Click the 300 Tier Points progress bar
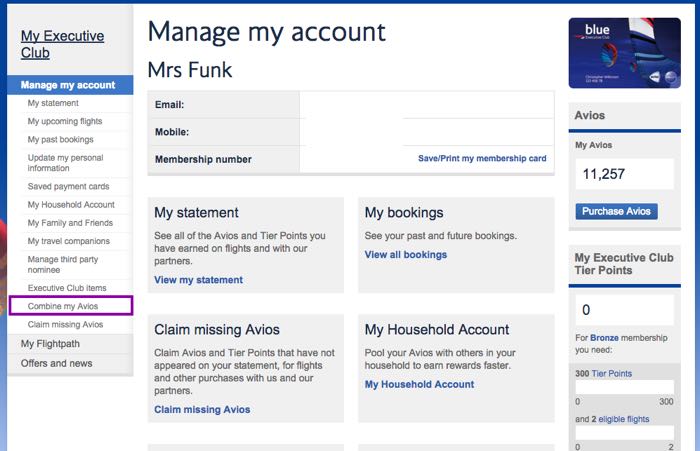Image resolution: width=700 pixels, height=451 pixels. pyautogui.click(x=625, y=387)
